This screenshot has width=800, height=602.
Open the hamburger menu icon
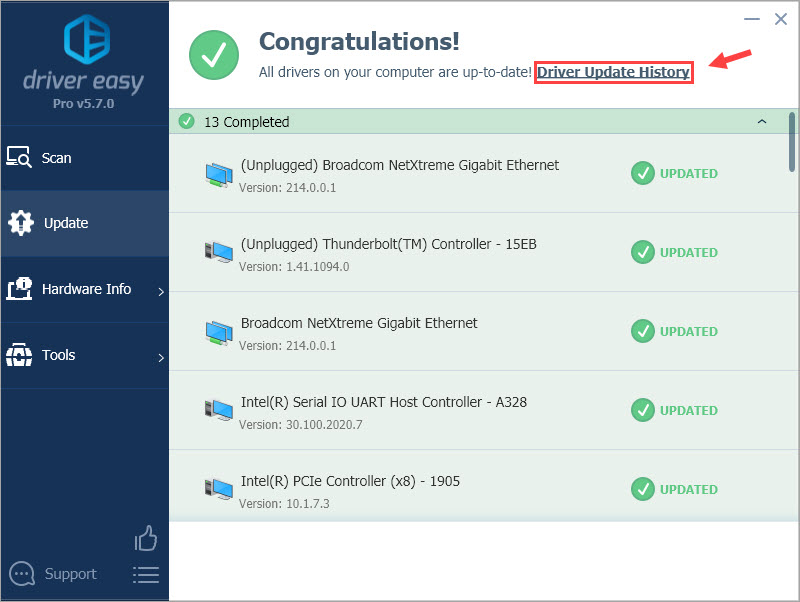coord(146,574)
